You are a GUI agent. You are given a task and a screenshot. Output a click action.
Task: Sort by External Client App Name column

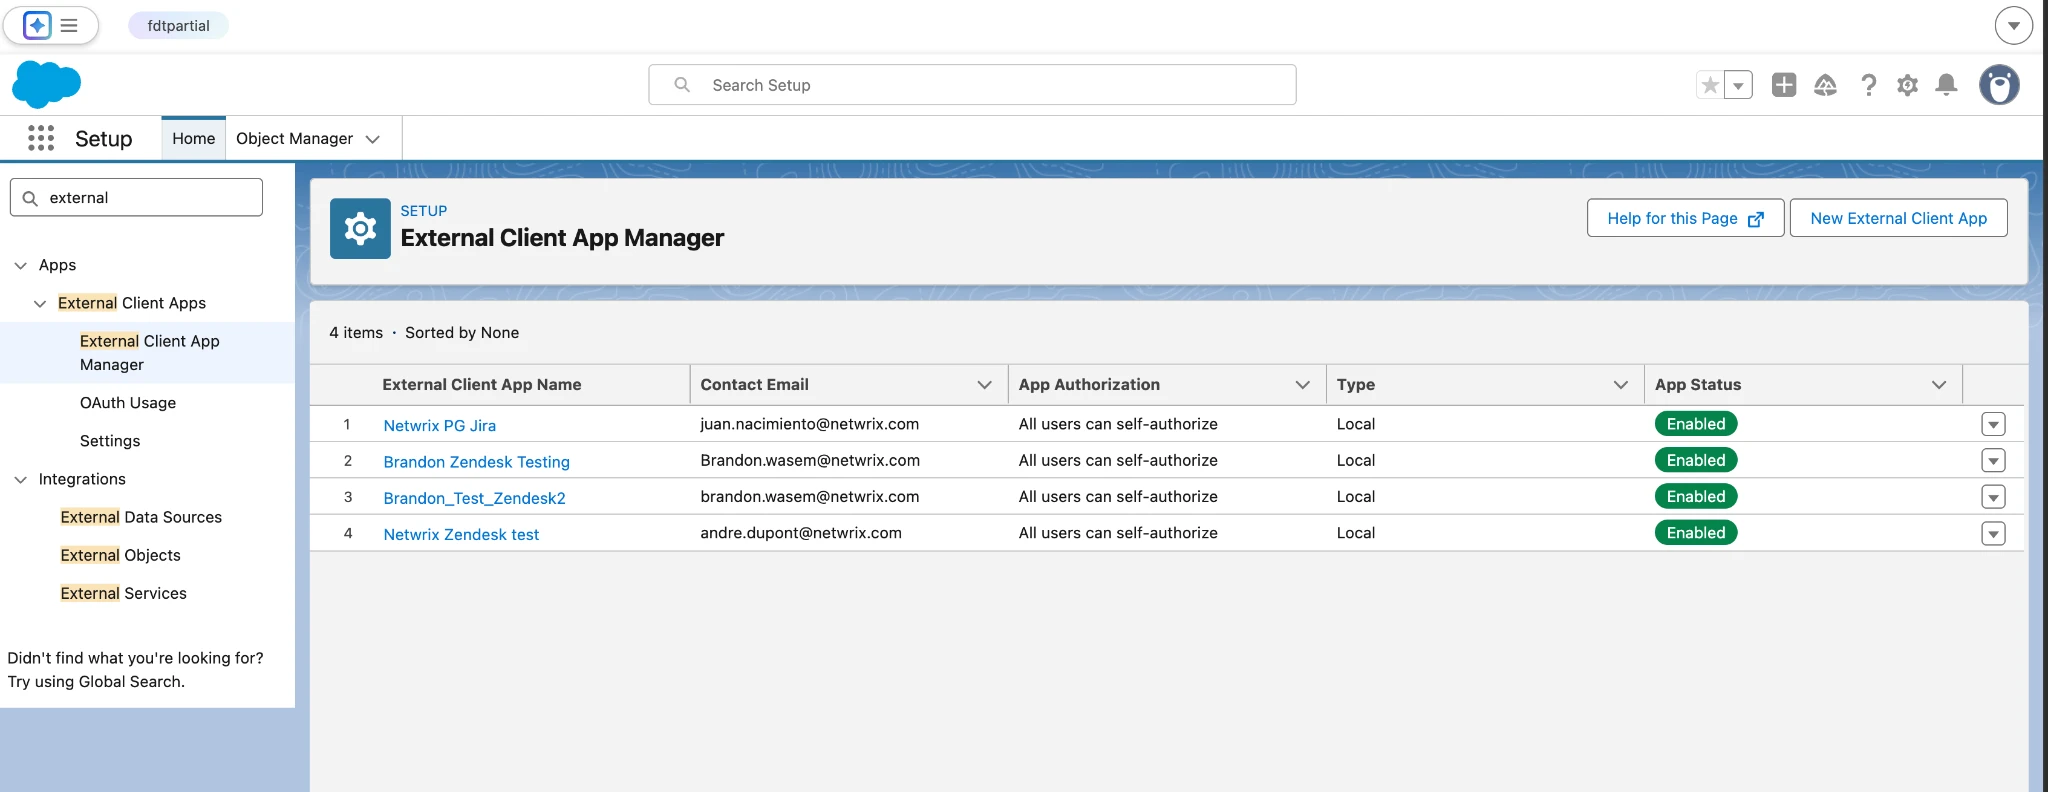point(481,384)
